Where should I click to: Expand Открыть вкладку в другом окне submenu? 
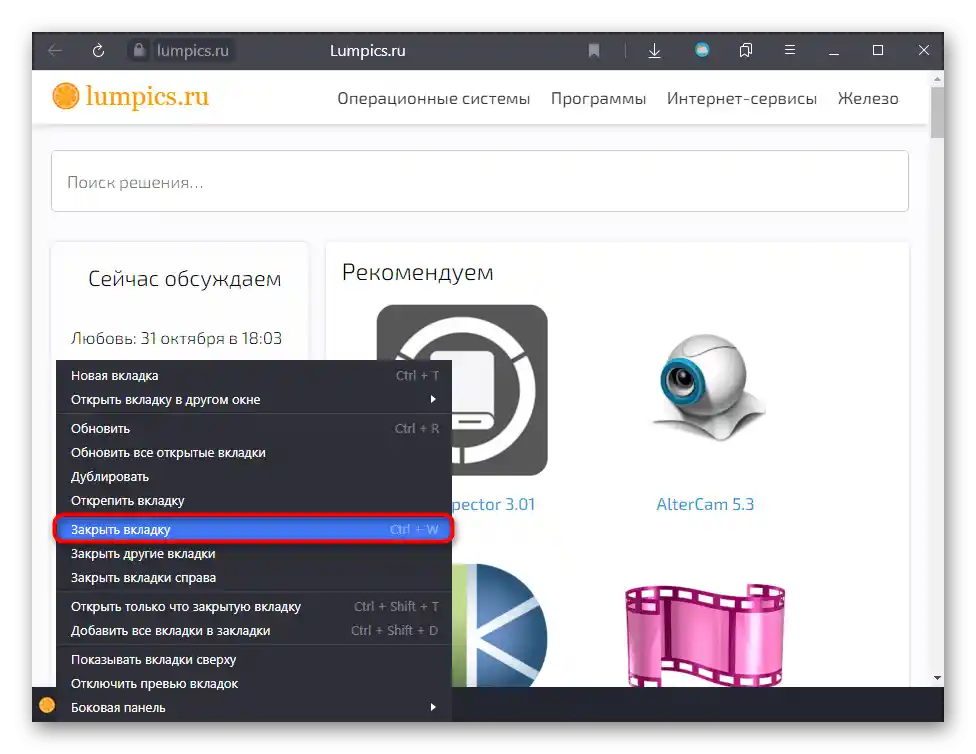click(254, 400)
